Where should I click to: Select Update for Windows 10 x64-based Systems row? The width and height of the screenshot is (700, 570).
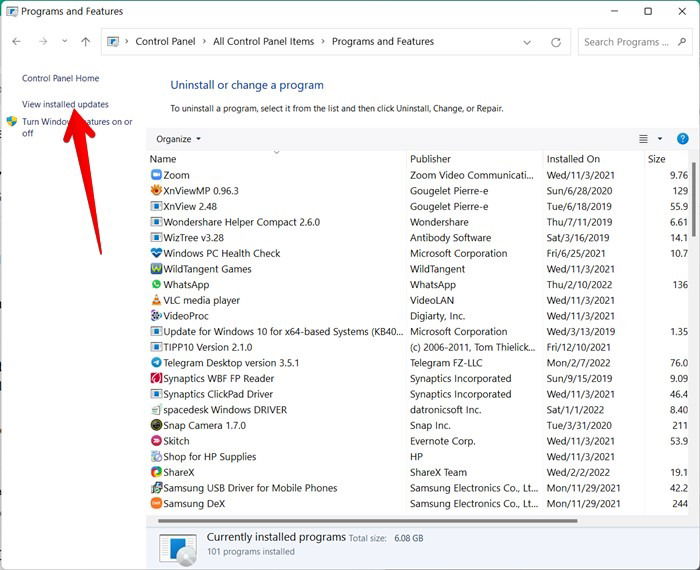click(x=418, y=331)
